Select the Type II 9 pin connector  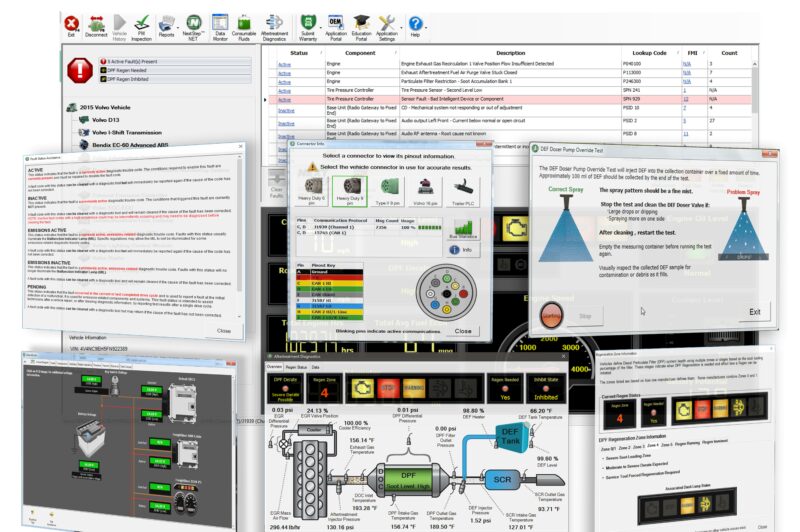pyautogui.click(x=388, y=191)
